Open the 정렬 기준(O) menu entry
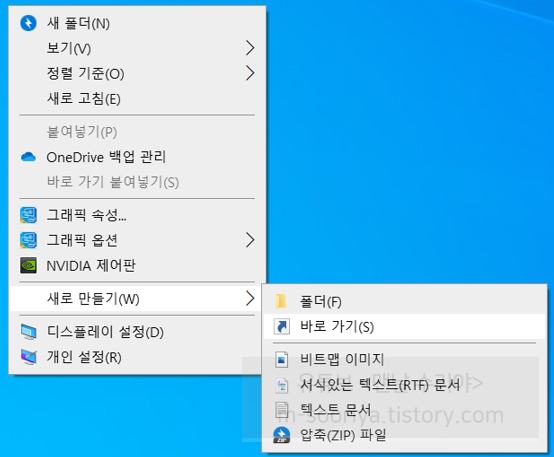 [x=137, y=73]
